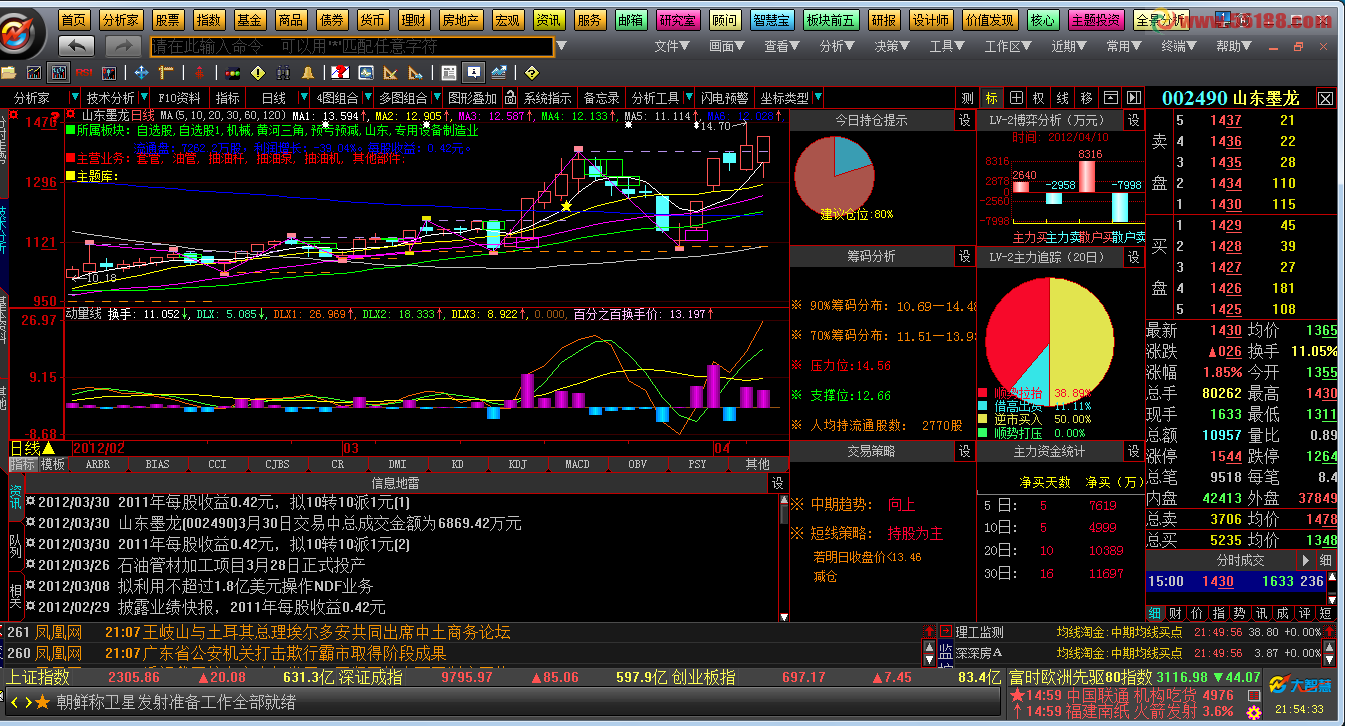
Task: Open the 文件 menu
Action: point(674,46)
